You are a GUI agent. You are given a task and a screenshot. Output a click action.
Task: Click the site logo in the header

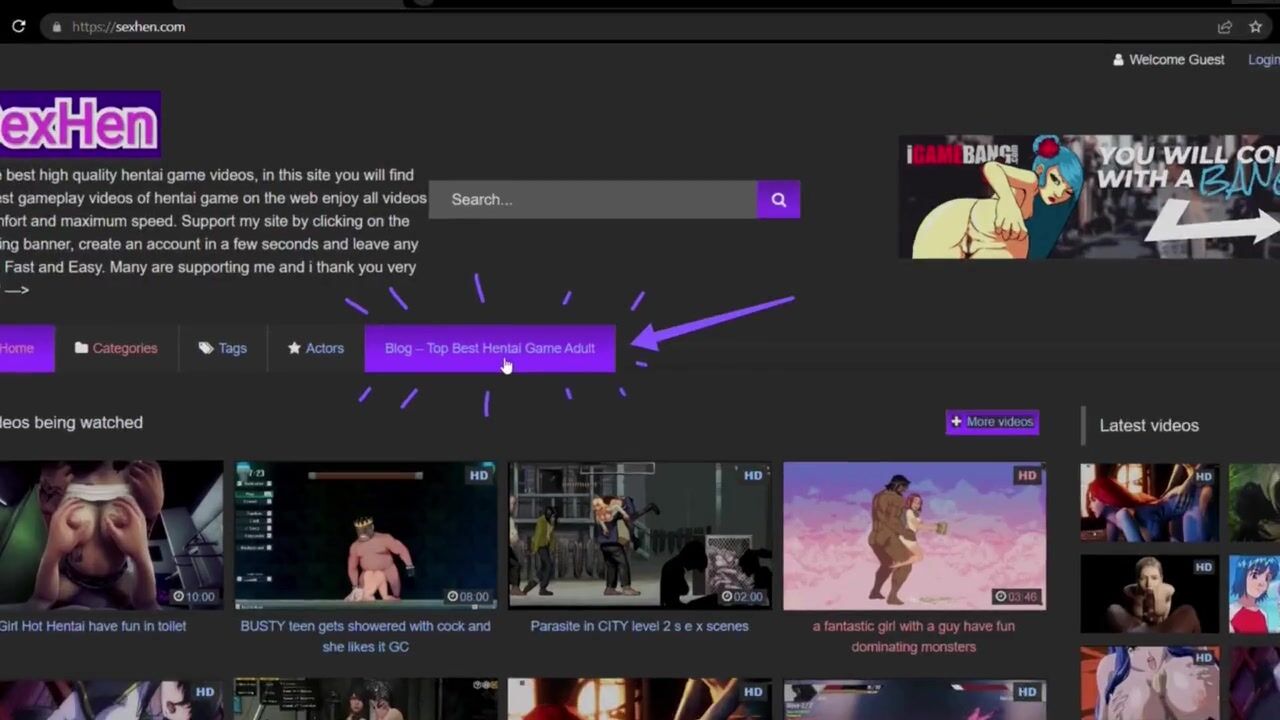pyautogui.click(x=78, y=125)
